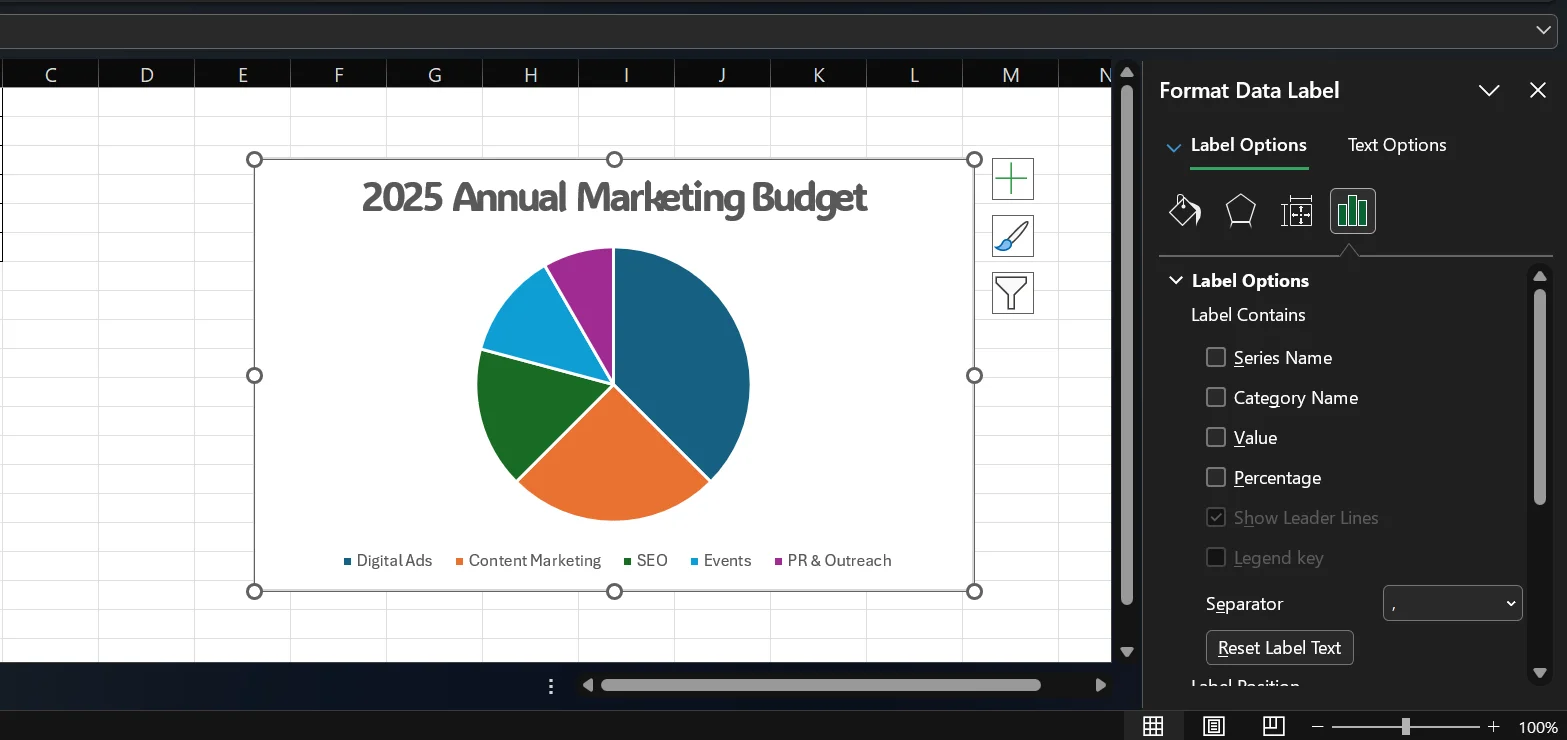Click the sheet tab options dots handle
This screenshot has height=740, width=1567.
551,686
